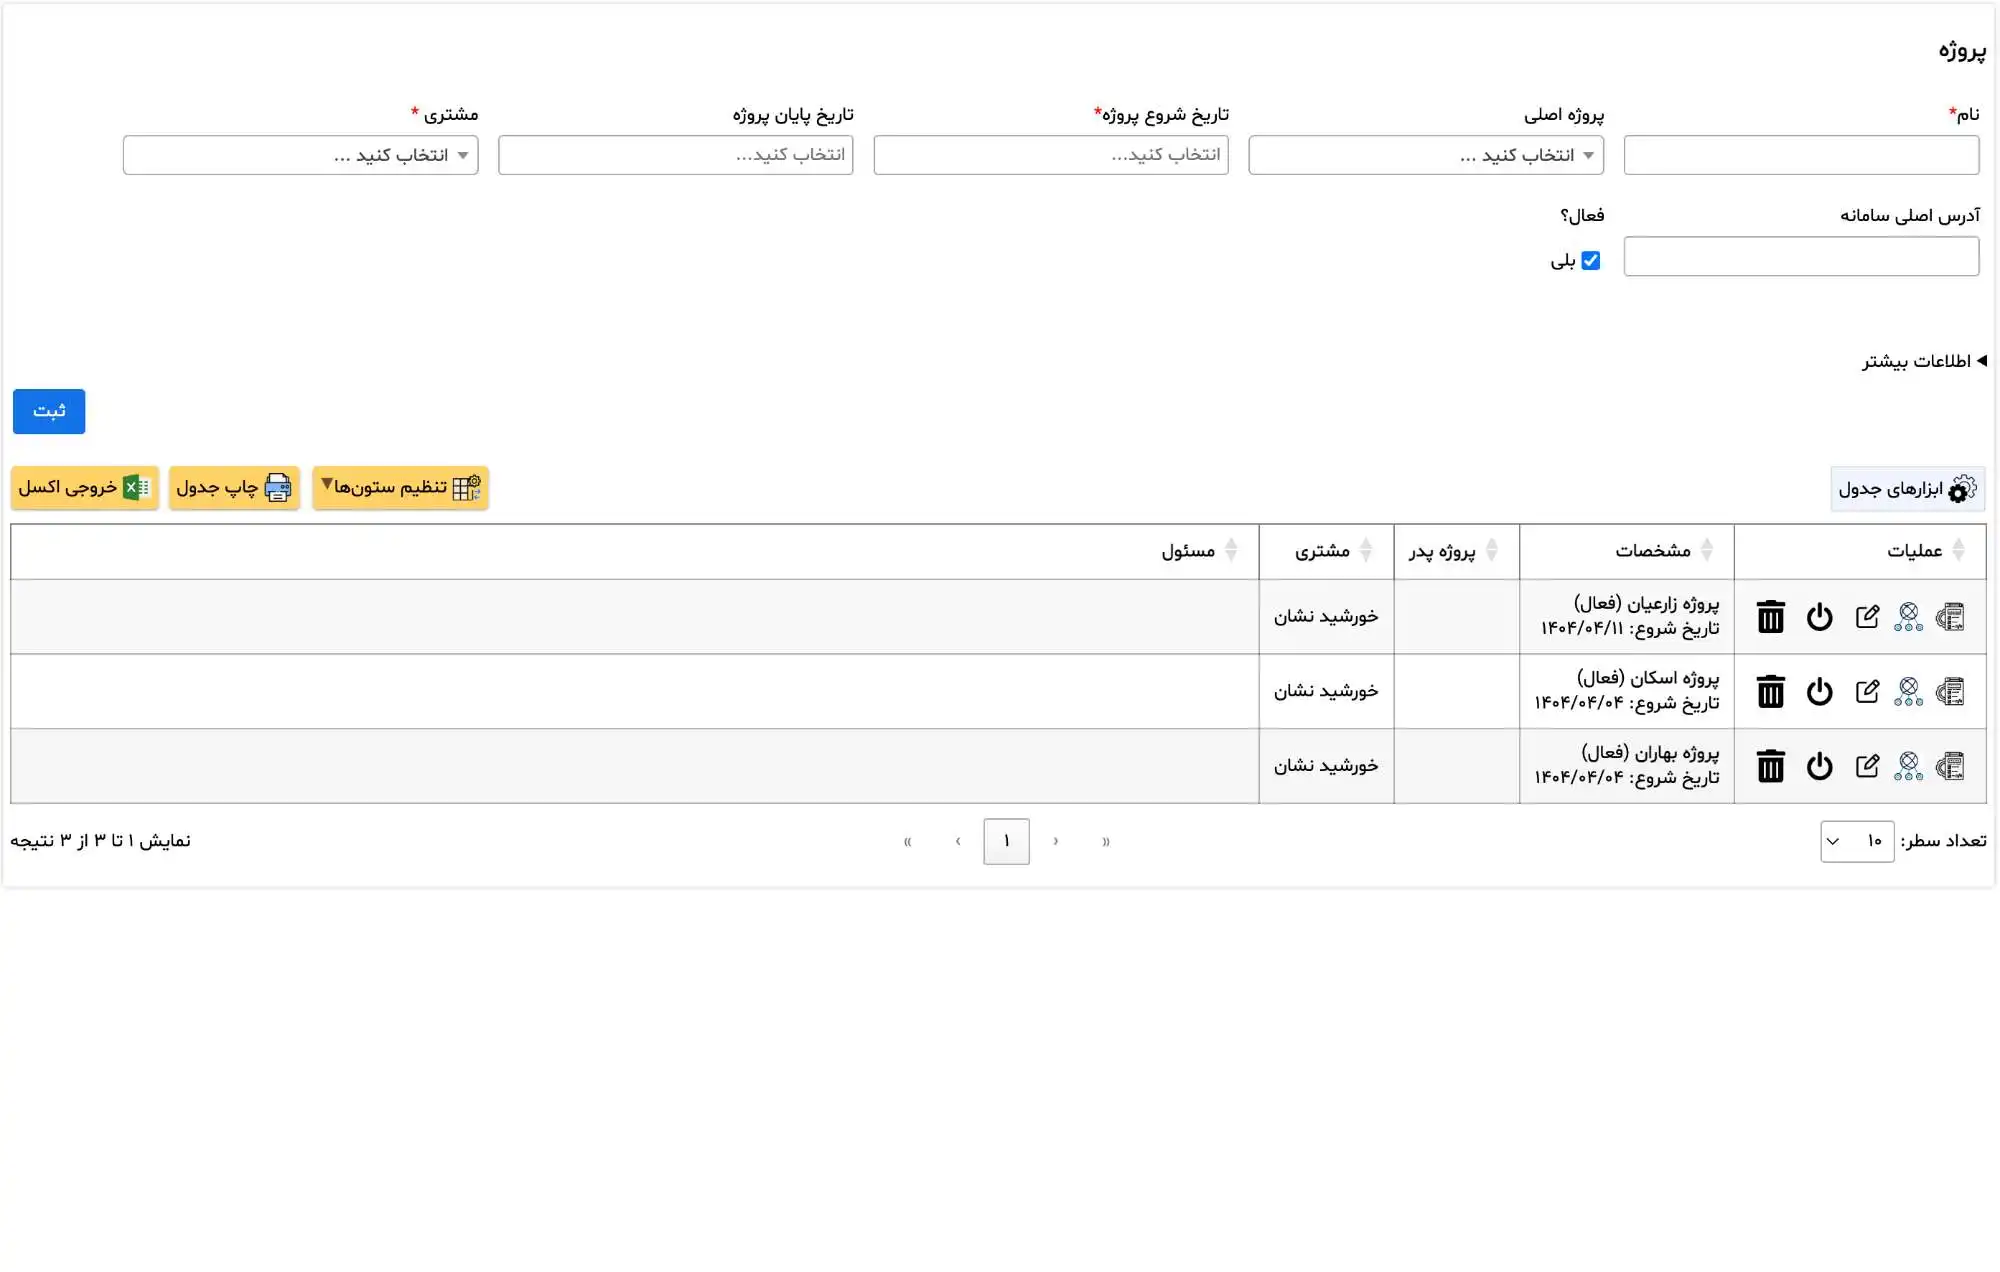The width and height of the screenshot is (2000, 1272).
Task: Toggle power icon for پروژه اسکان
Action: (1819, 691)
